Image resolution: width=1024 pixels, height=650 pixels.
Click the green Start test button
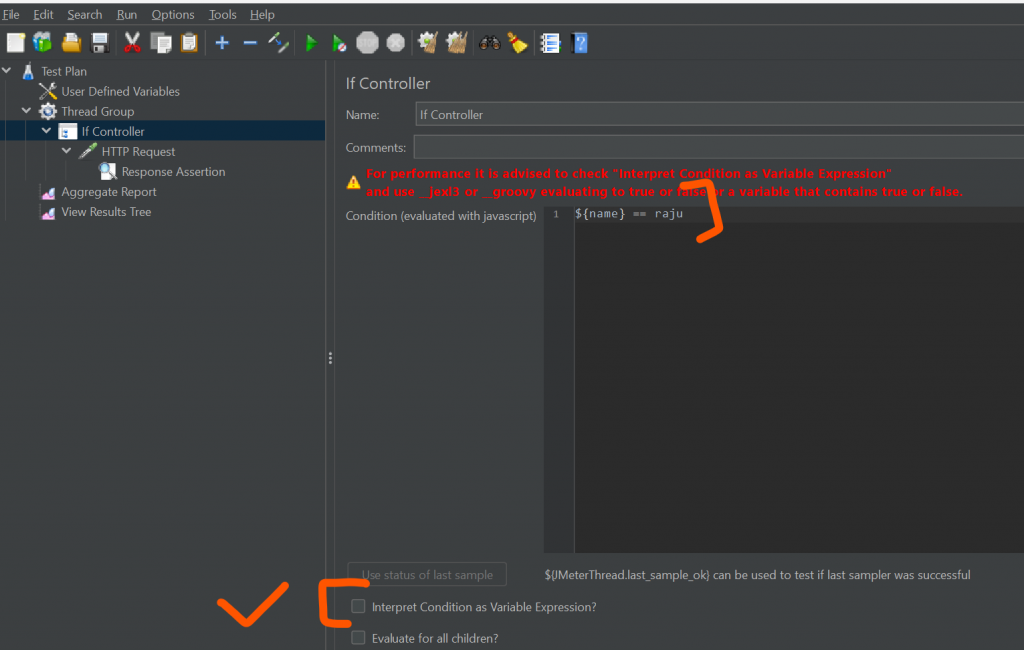[311, 43]
